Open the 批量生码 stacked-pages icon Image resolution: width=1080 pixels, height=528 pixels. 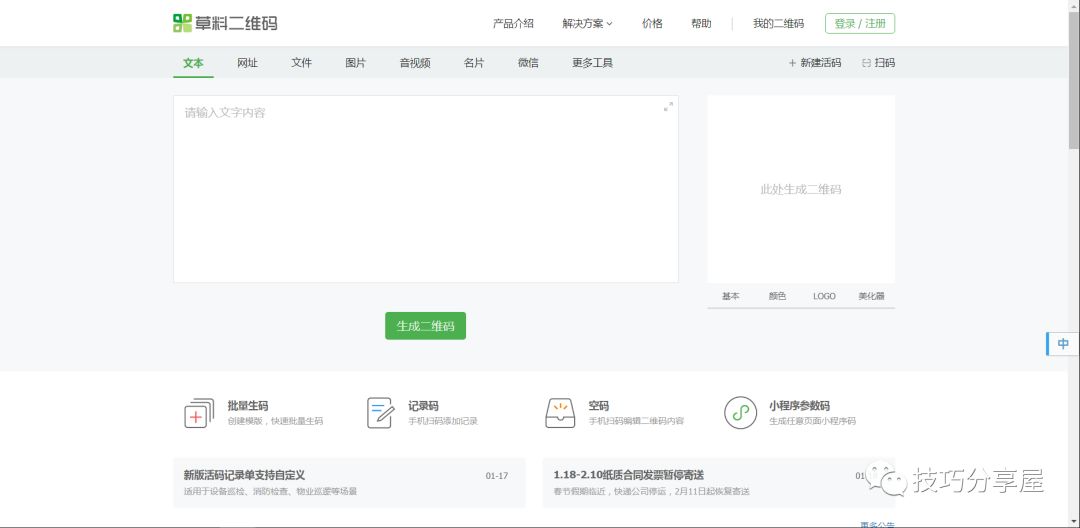(x=199, y=413)
